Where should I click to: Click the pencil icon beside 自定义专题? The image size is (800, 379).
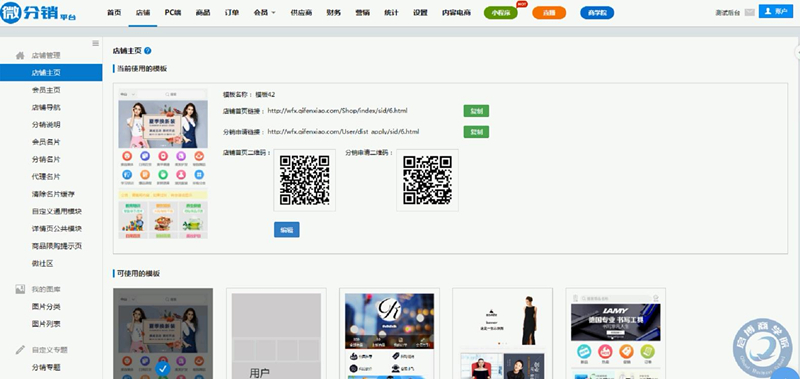(x=20, y=350)
